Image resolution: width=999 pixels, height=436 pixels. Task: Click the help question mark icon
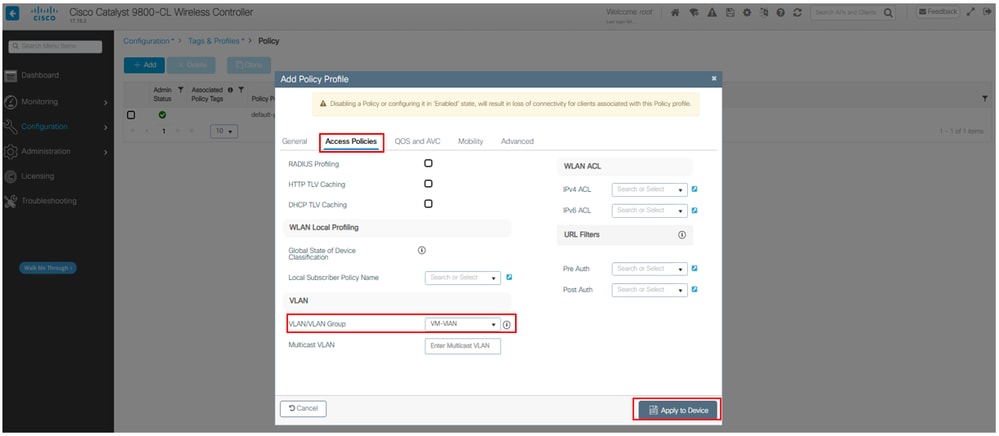pyautogui.click(x=780, y=13)
